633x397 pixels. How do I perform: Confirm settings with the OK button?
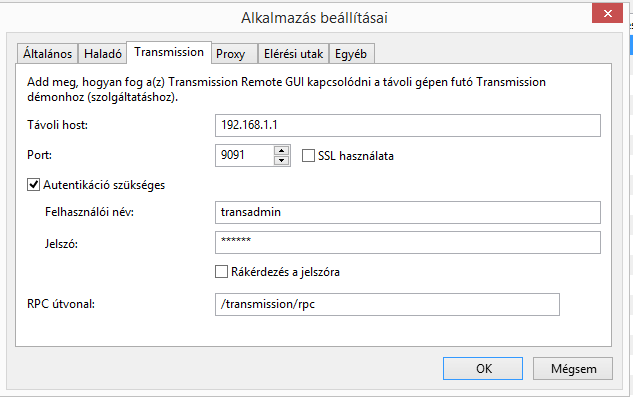click(483, 368)
